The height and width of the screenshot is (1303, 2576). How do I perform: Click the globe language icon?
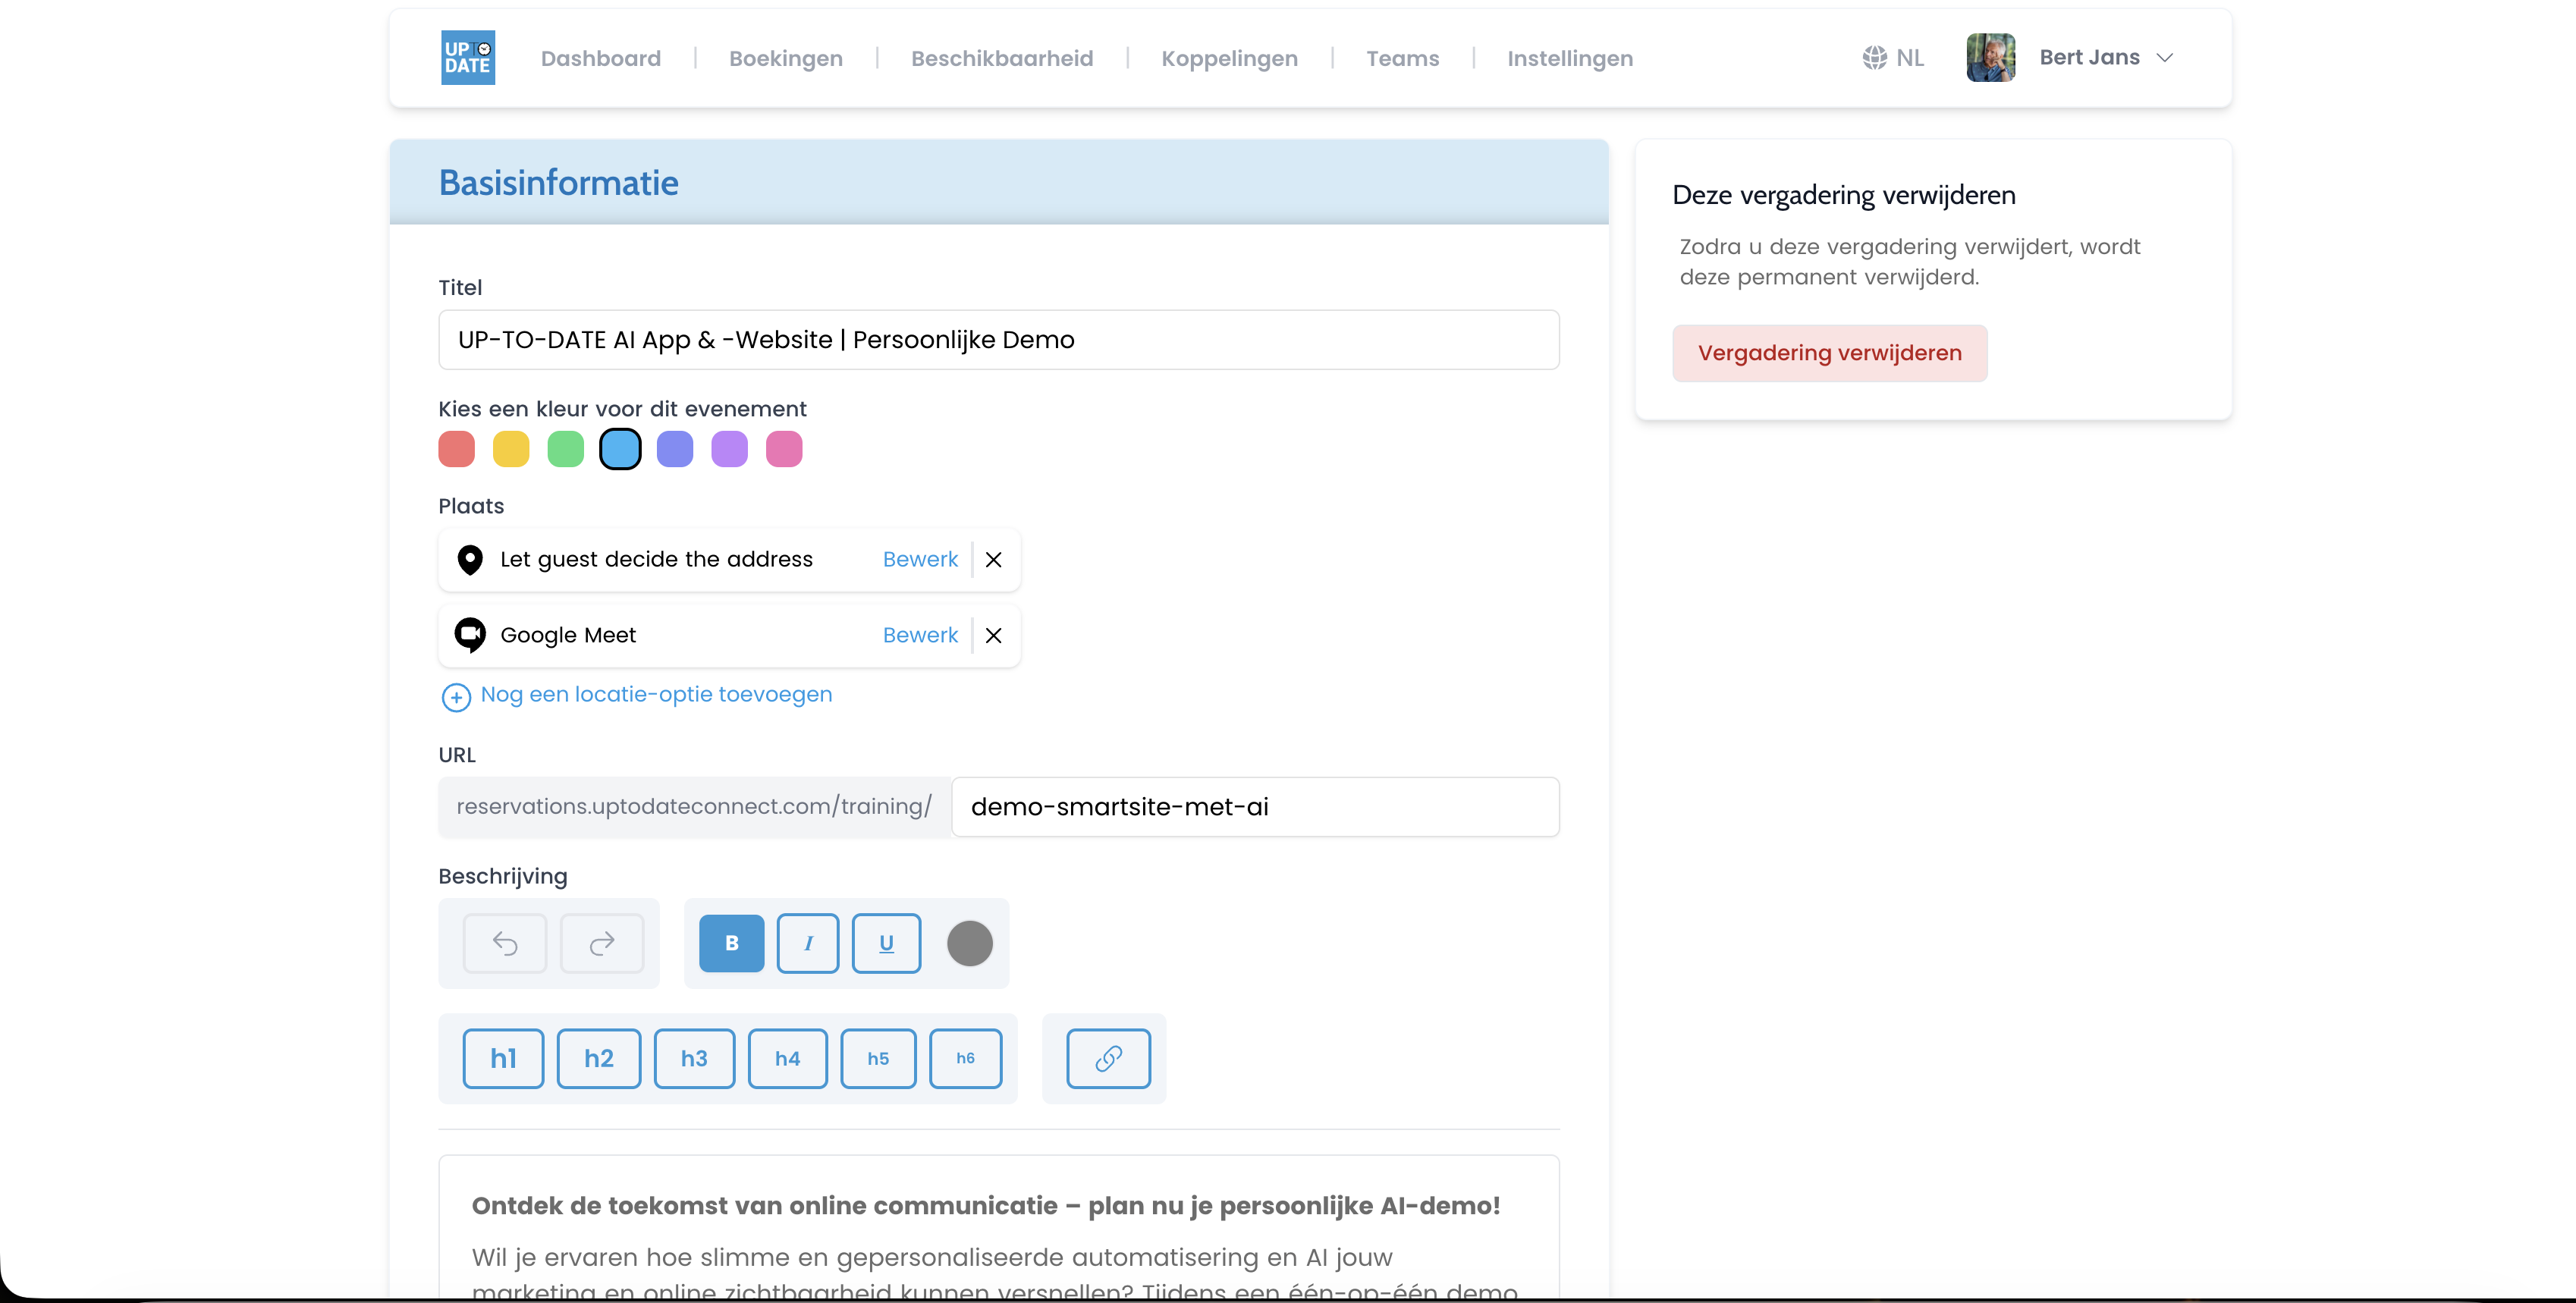(x=1874, y=58)
